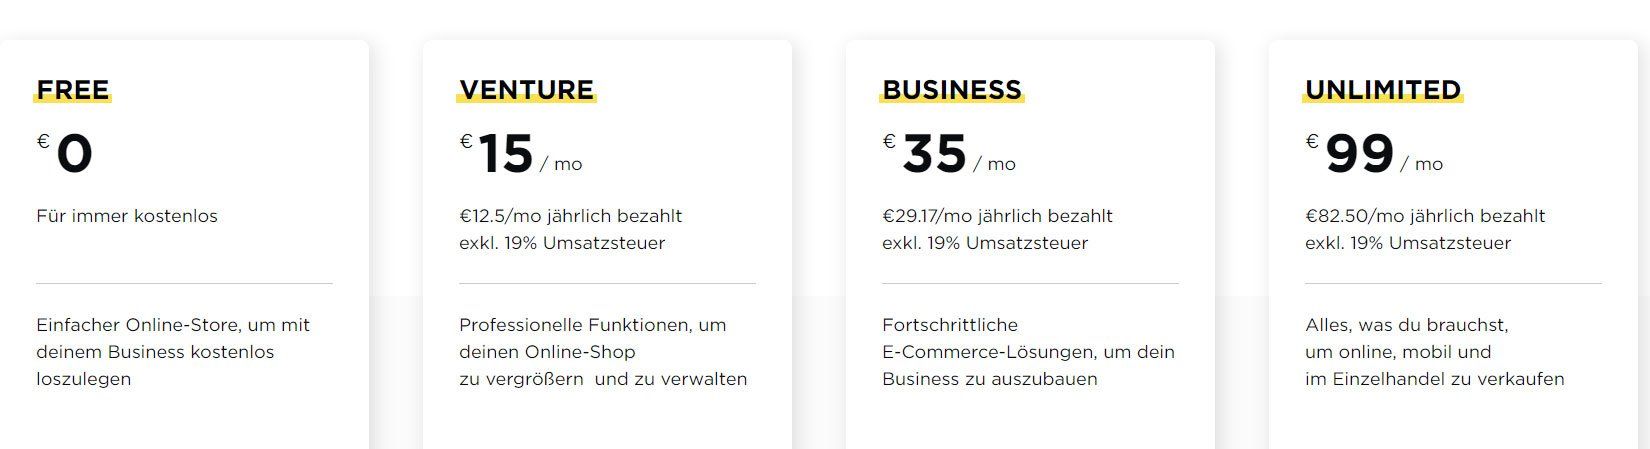Click the UNLIMITED plan heading
1650x449 pixels.
1383,90
